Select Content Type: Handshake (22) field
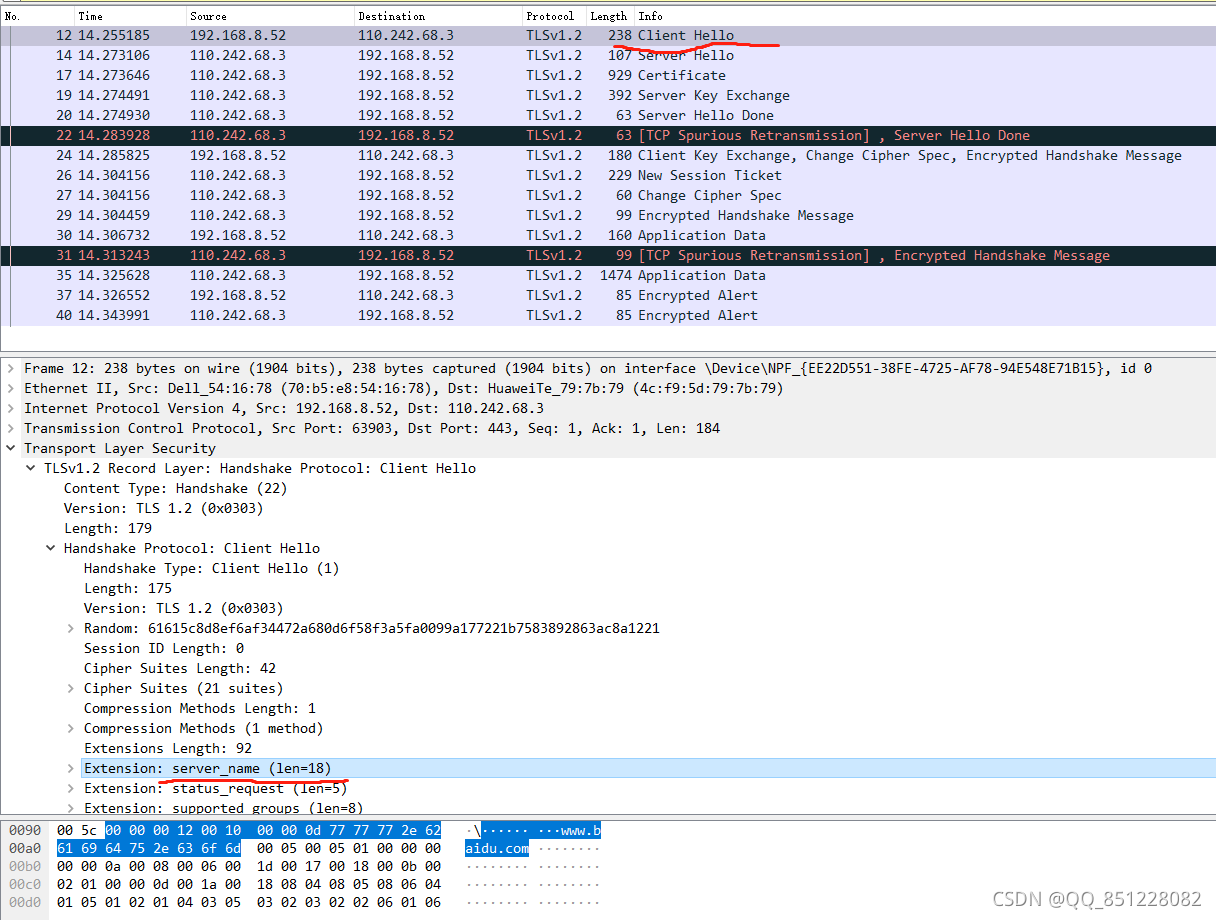 175,488
